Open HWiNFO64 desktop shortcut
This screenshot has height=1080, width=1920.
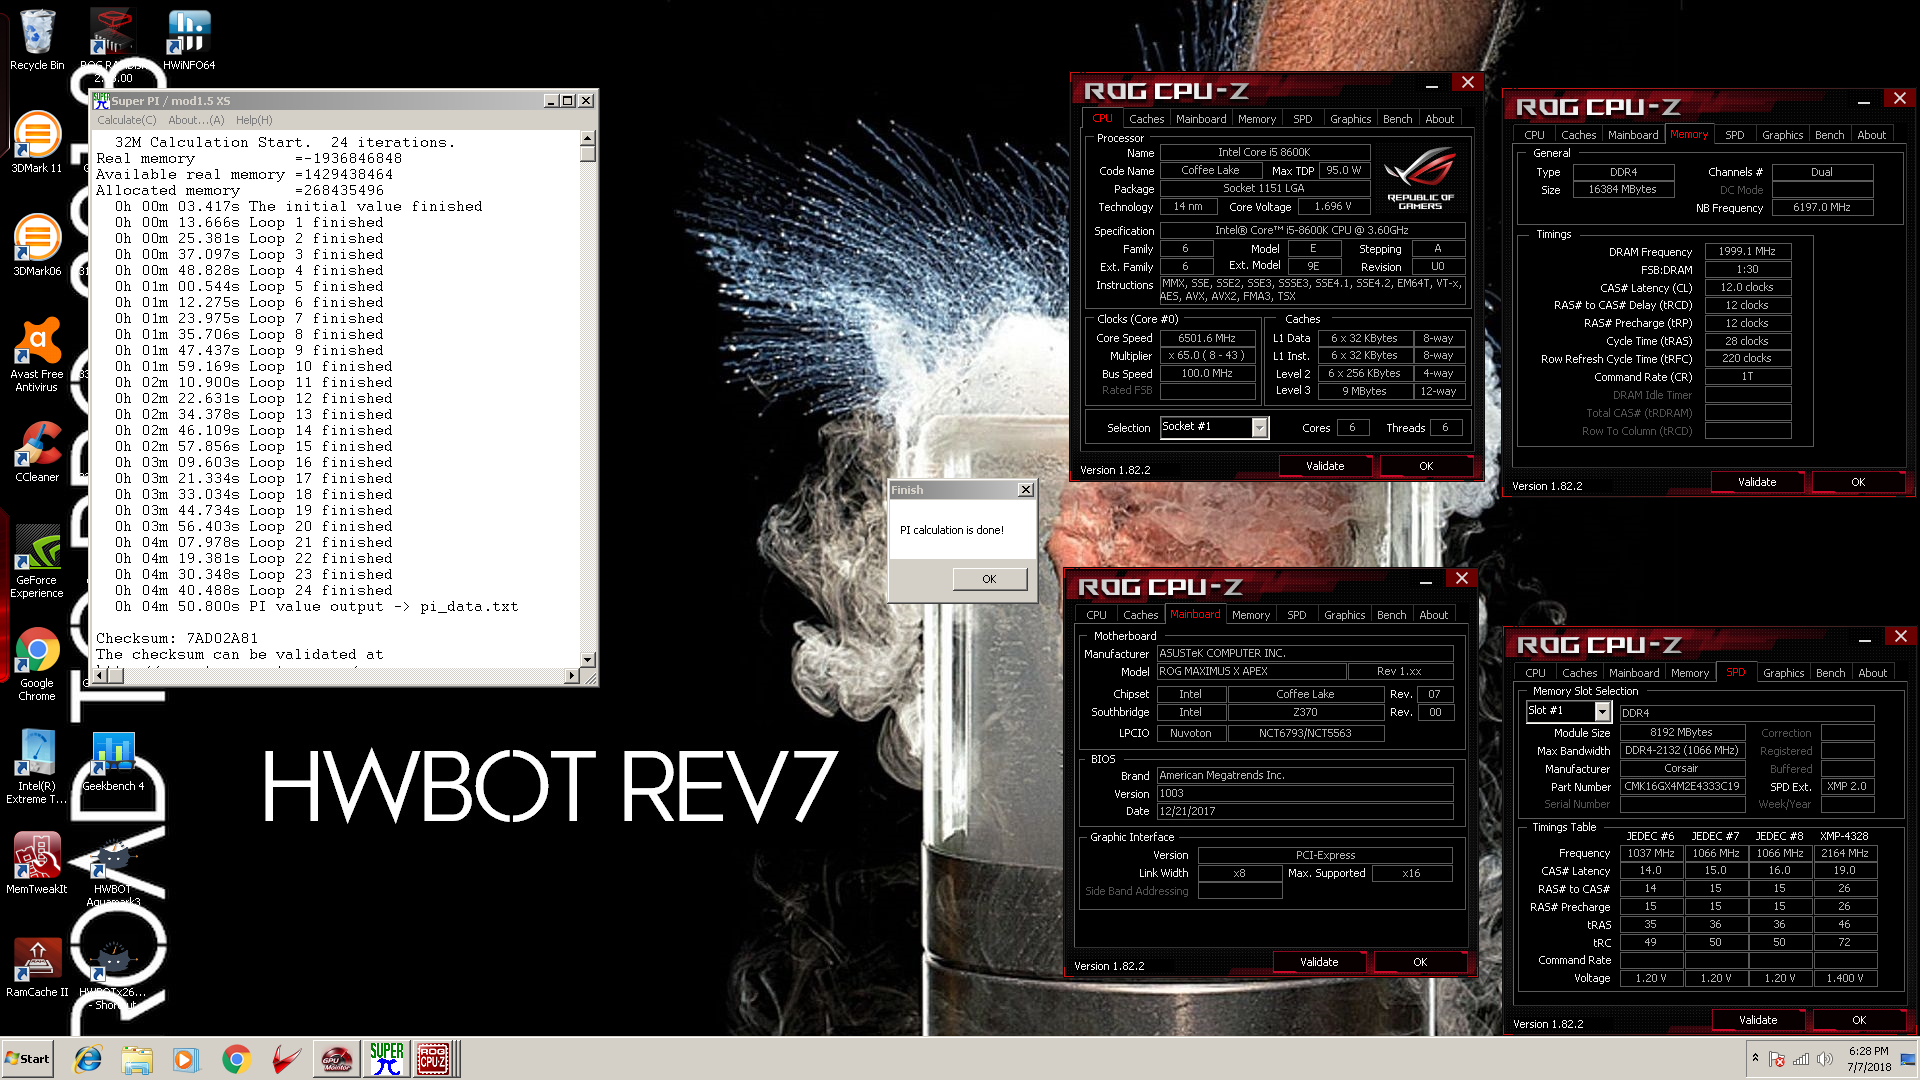tap(189, 40)
